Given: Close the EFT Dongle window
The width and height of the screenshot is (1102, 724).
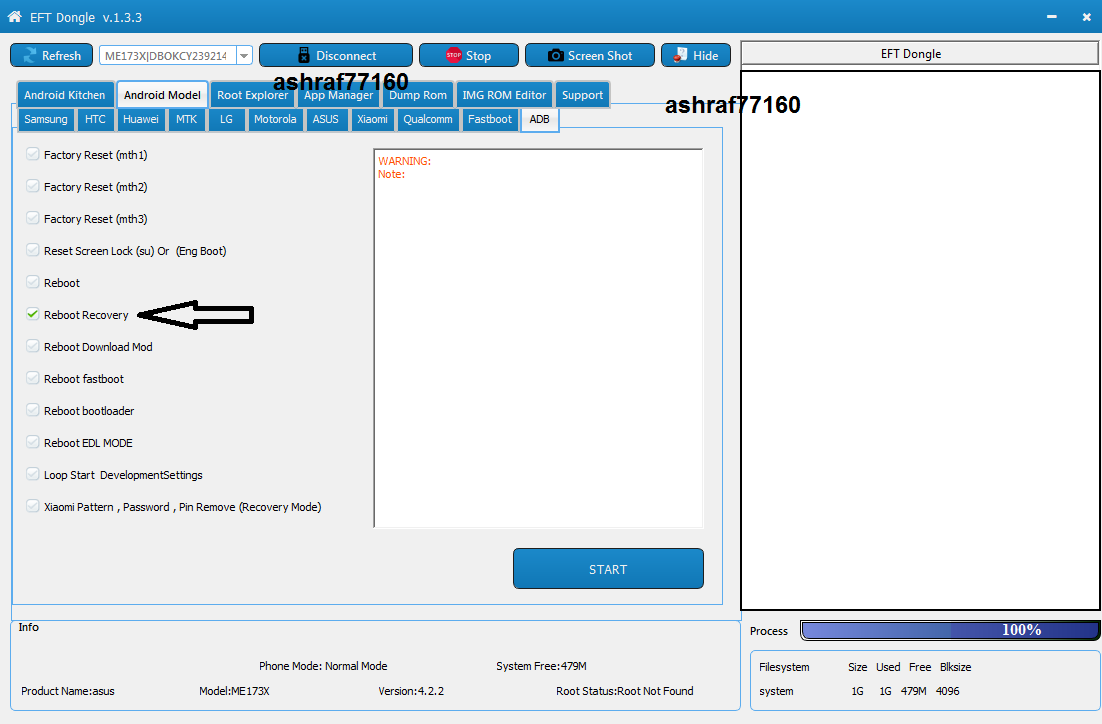Looking at the screenshot, I should point(1087,17).
